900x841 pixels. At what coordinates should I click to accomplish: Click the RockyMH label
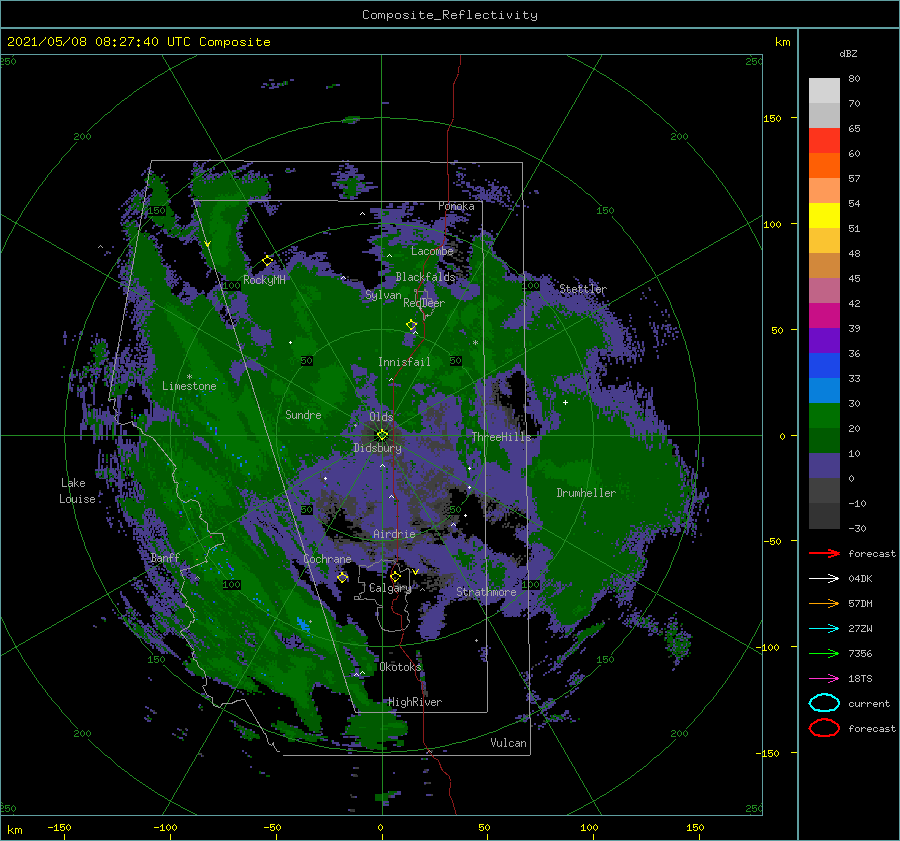click(264, 280)
